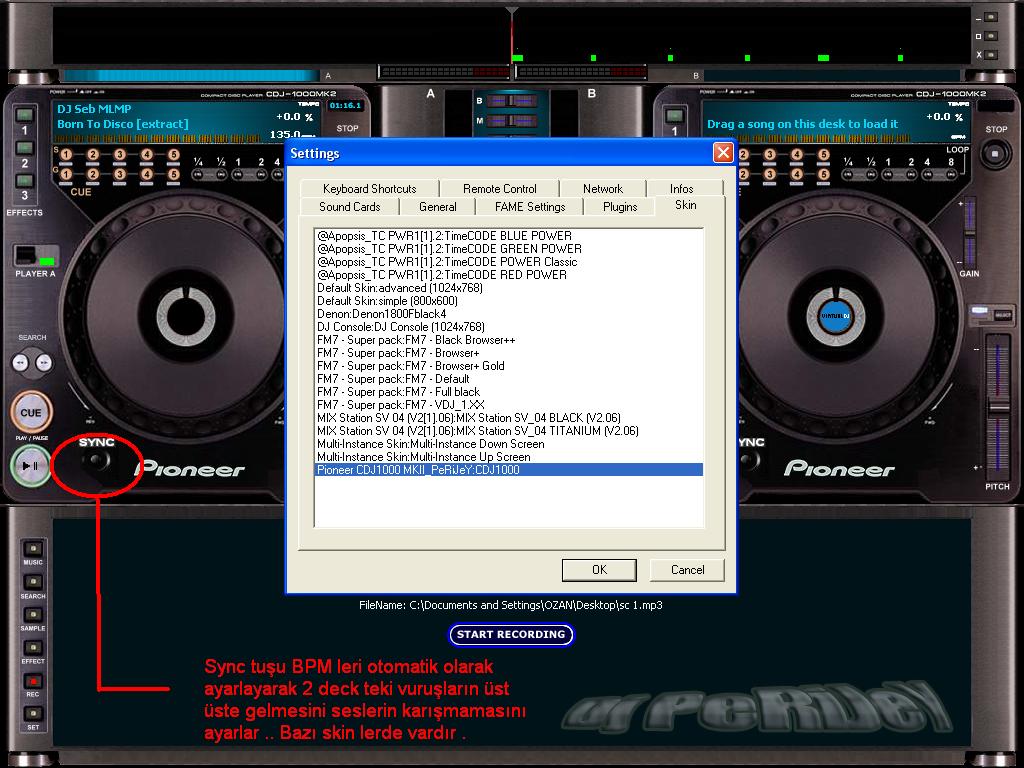The height and width of the screenshot is (768, 1024).
Task: Activate the ½ loop button on deck A
Action: 219,174
